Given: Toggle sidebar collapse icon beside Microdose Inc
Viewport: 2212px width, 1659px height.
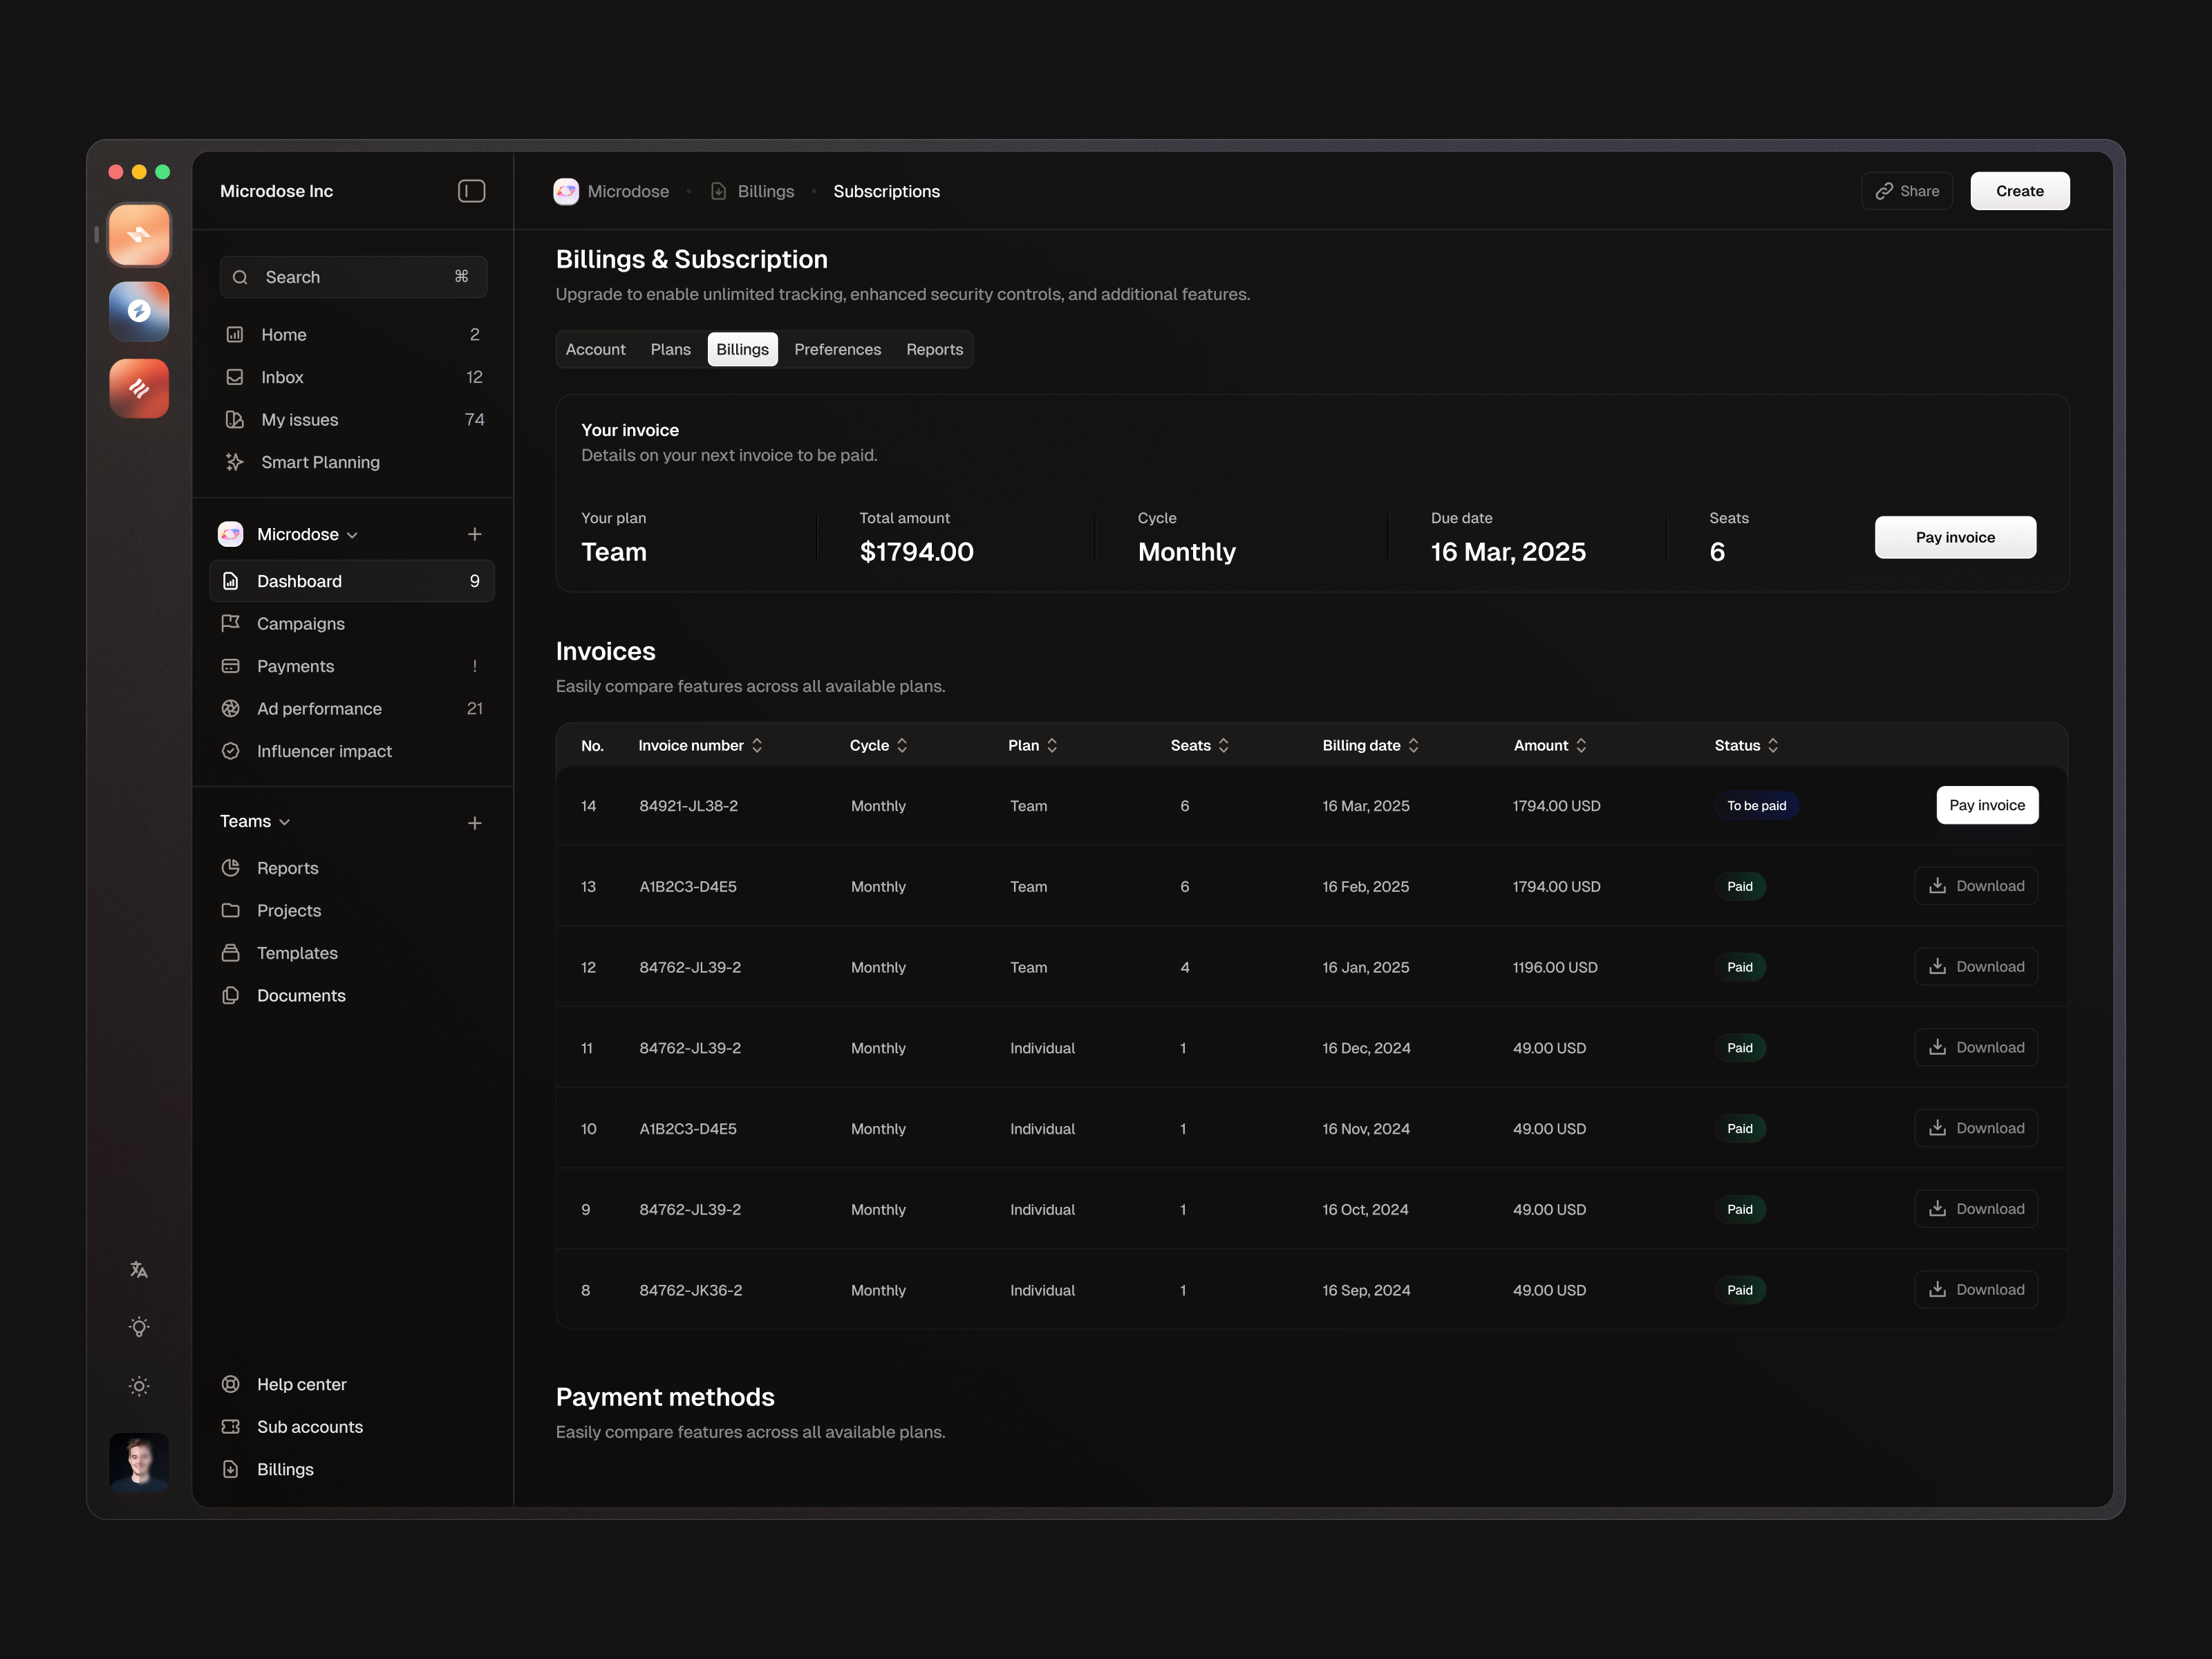Looking at the screenshot, I should 471,191.
